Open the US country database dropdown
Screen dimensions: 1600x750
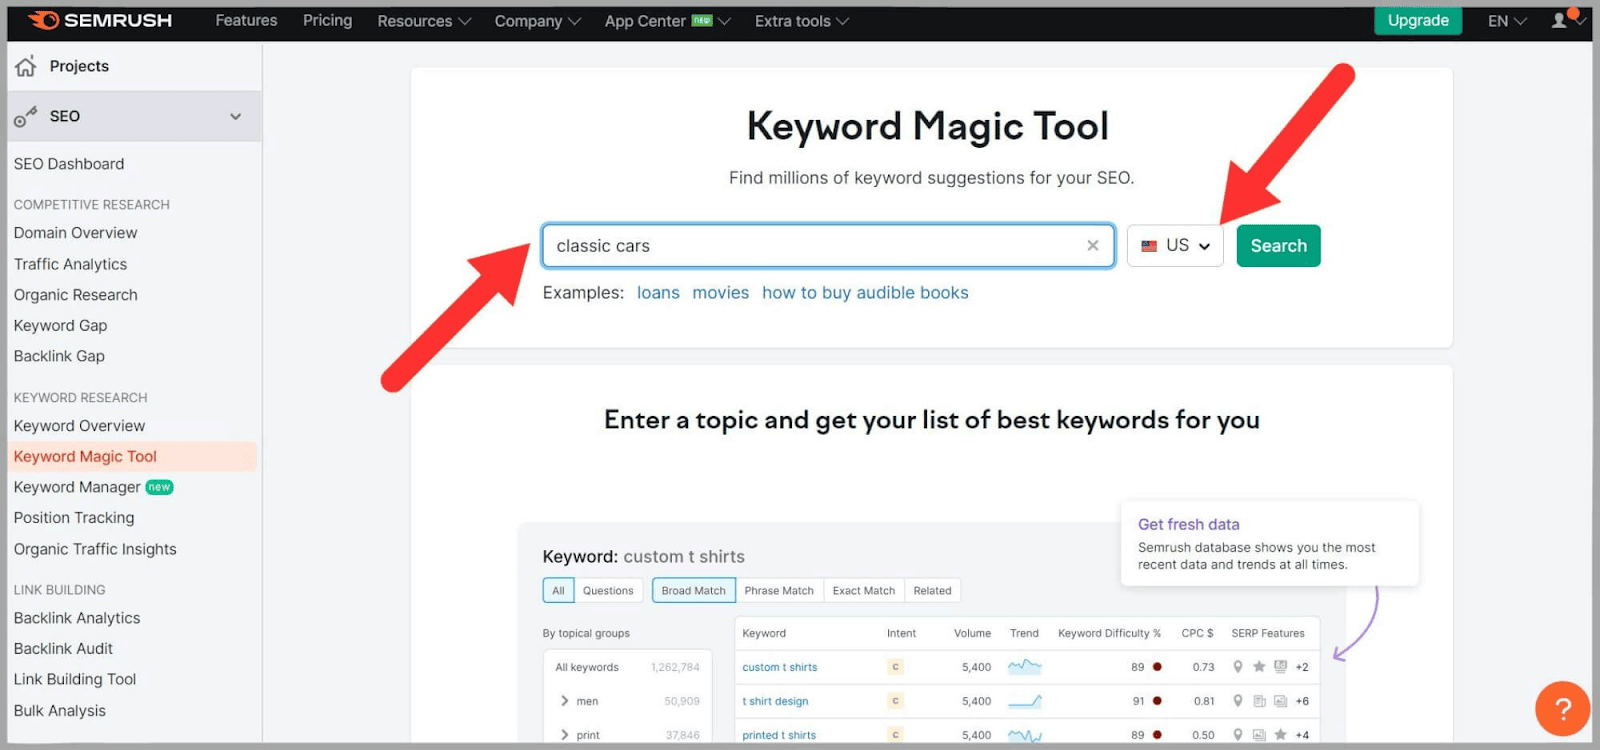click(x=1175, y=246)
